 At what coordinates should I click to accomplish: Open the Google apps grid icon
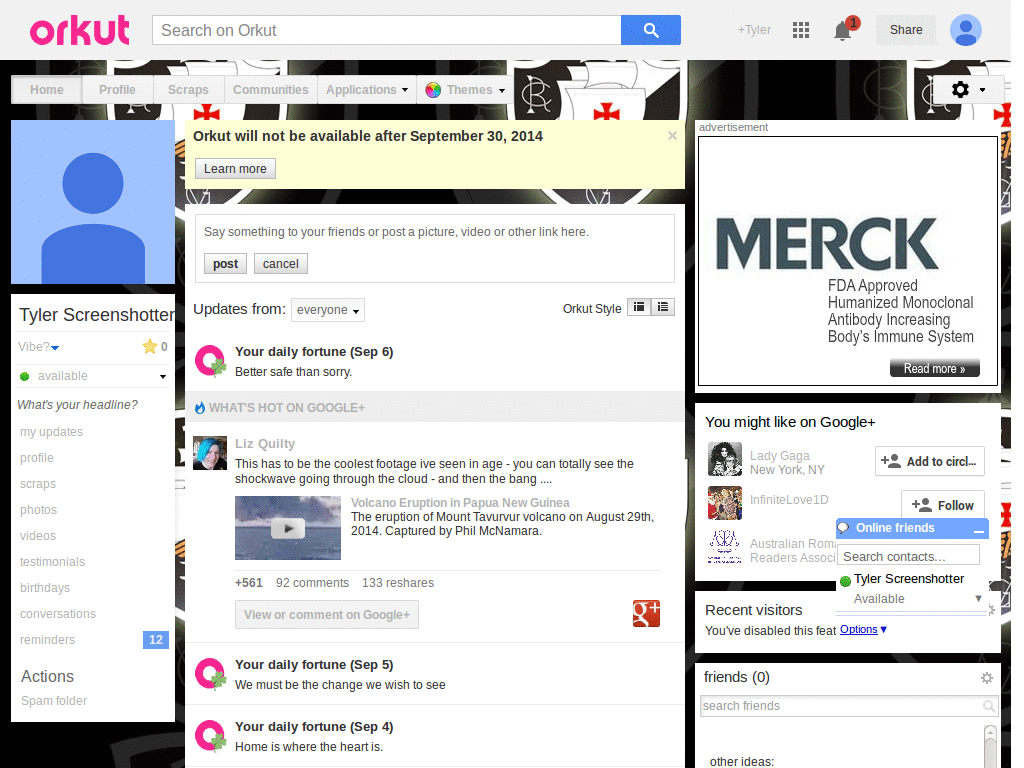(801, 30)
